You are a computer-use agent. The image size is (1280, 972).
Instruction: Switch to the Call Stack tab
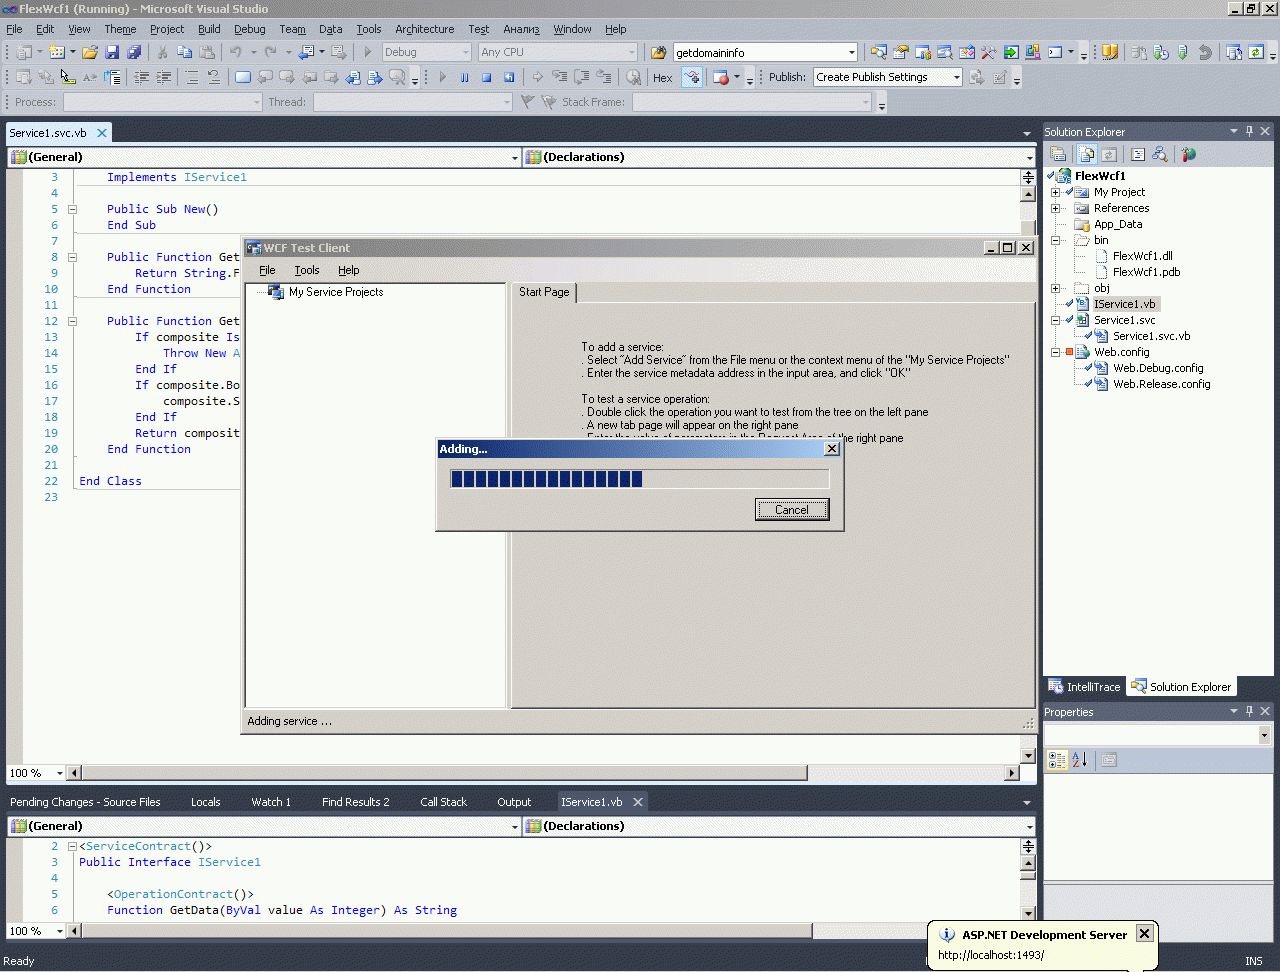(443, 802)
